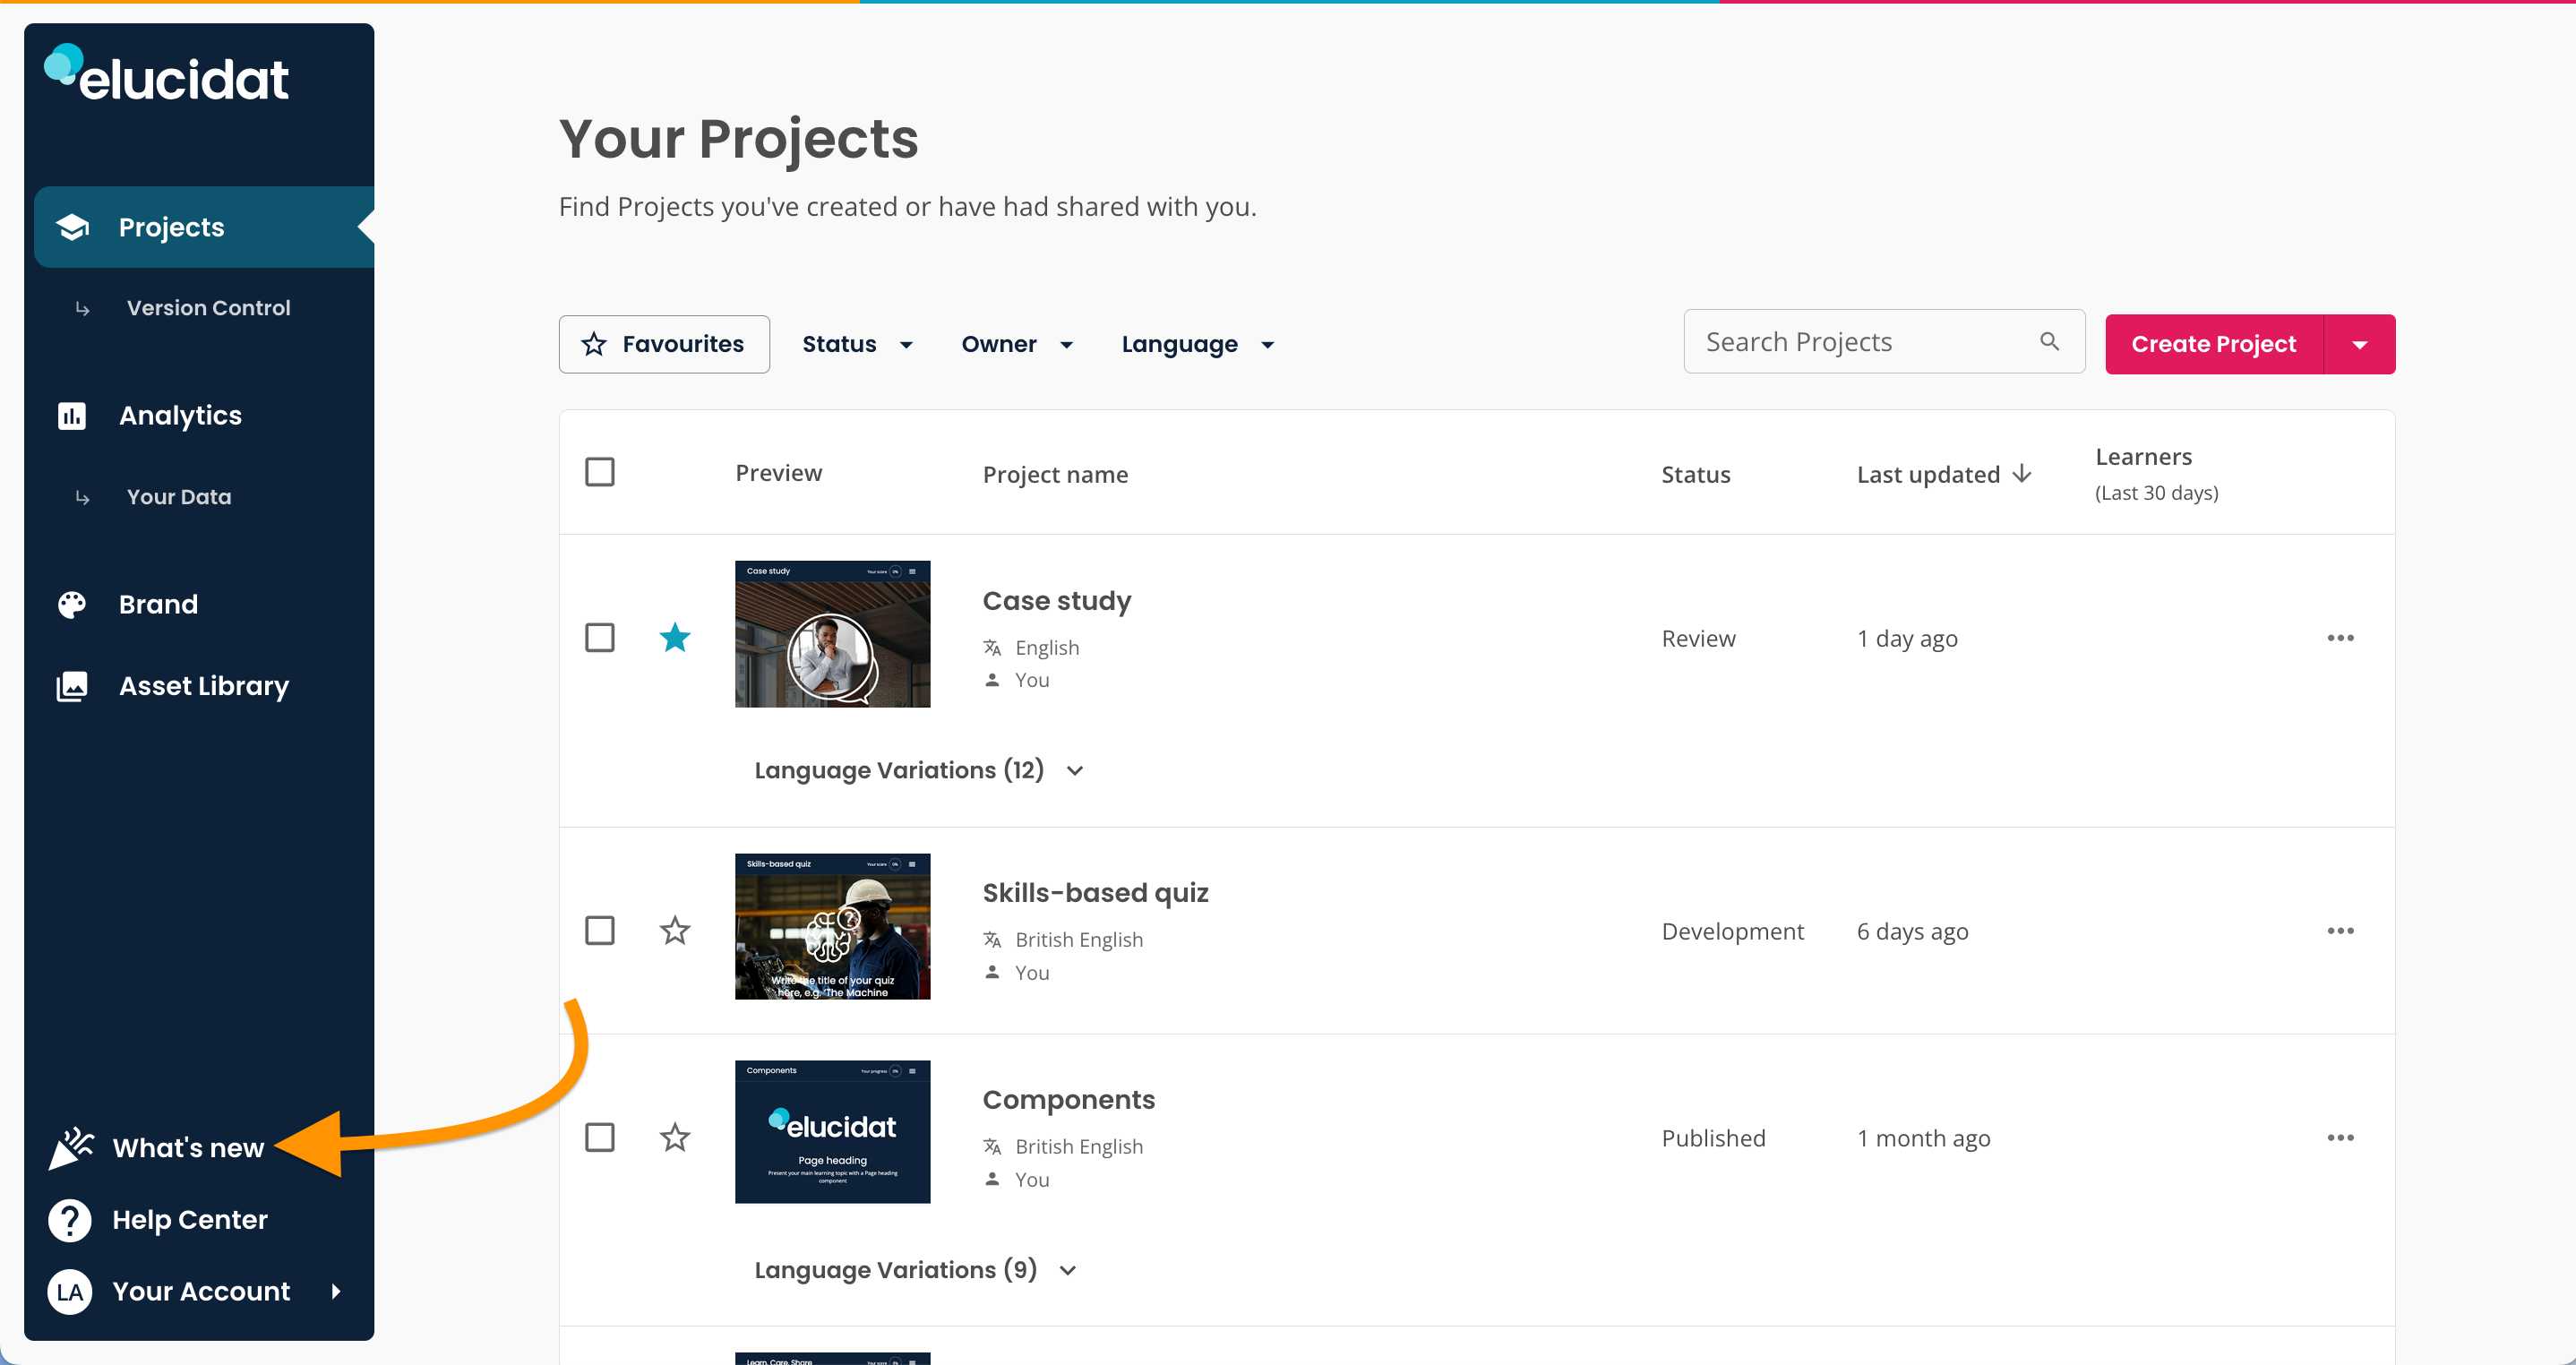Expand Your Account arrow
The image size is (2576, 1365).
coord(336,1291)
